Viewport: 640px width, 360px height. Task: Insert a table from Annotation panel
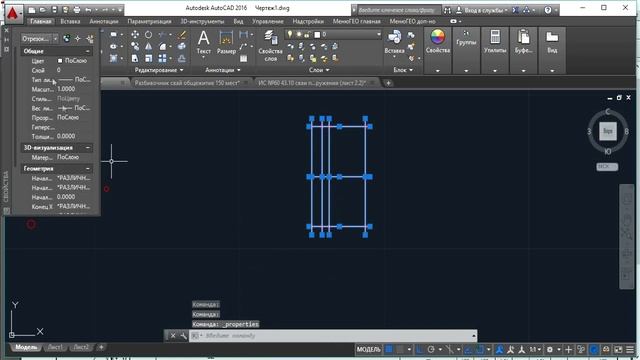pyautogui.click(x=244, y=58)
